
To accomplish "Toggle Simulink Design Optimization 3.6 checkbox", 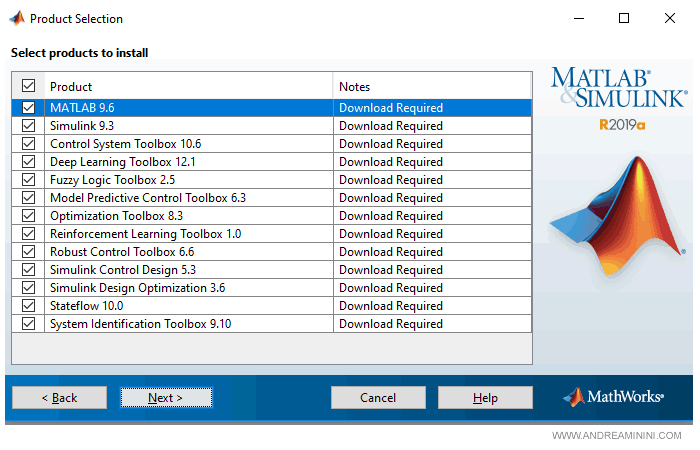I will tap(29, 288).
